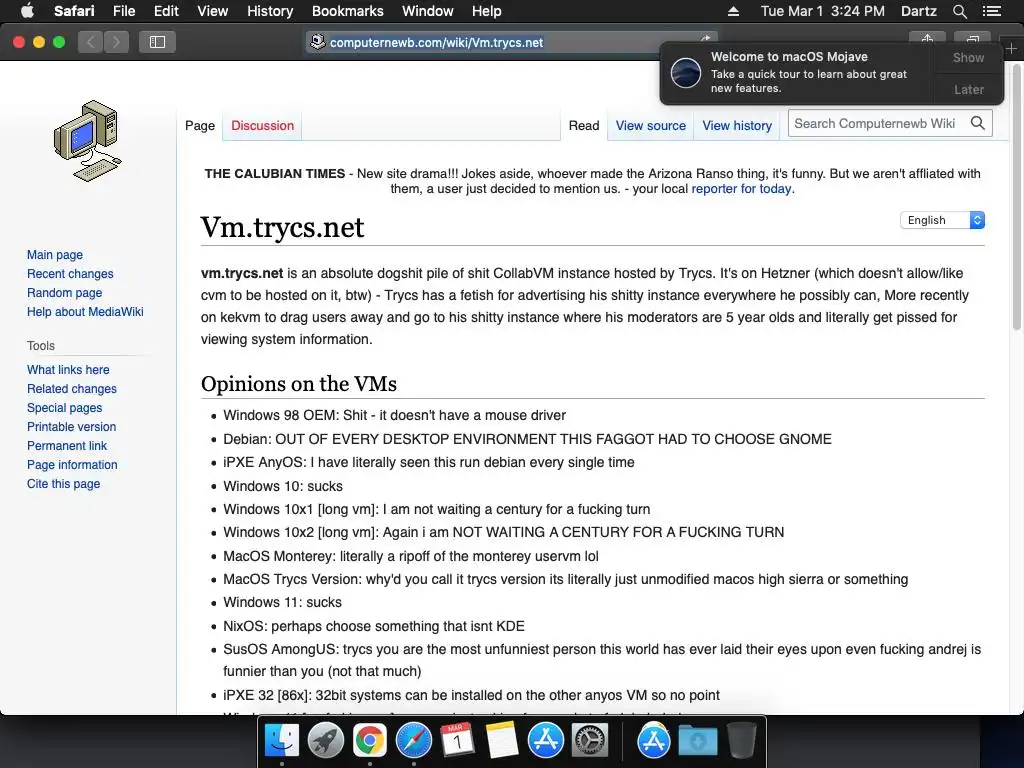Viewport: 1024px width, 768px height.
Task: Click 'THE CALUBIAN TIMES' banner text
Action: point(274,174)
